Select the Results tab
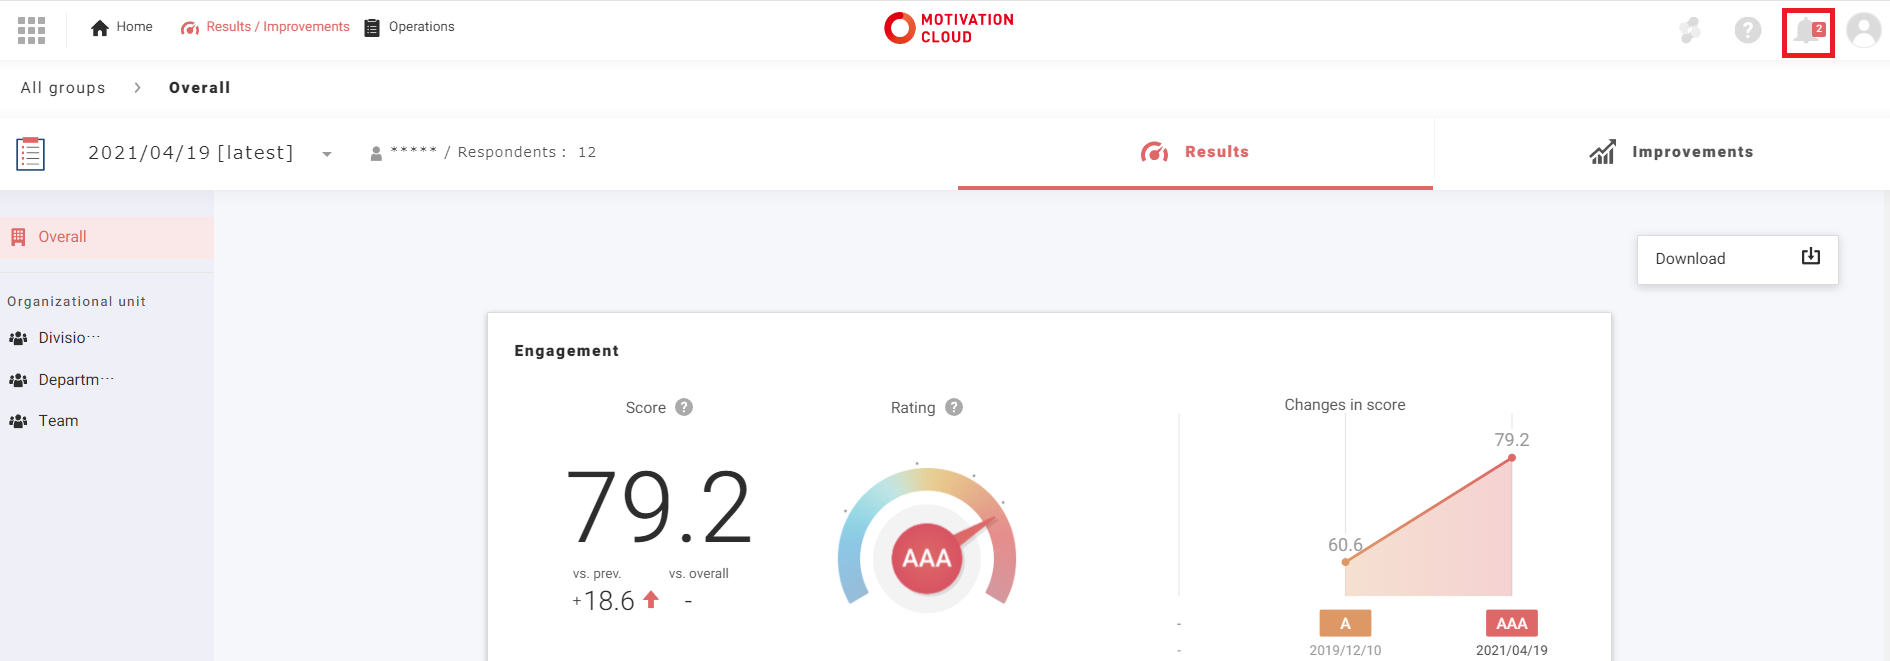Viewport: 1890px width, 661px height. (x=1195, y=152)
